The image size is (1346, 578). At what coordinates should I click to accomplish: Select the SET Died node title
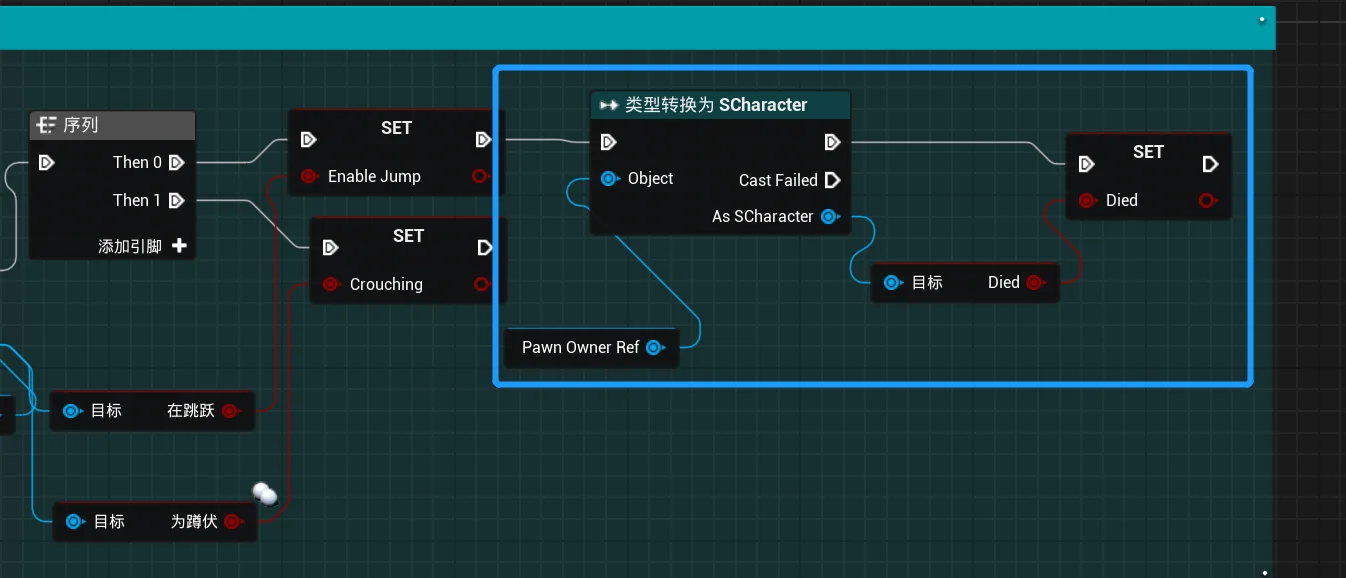click(x=1148, y=152)
